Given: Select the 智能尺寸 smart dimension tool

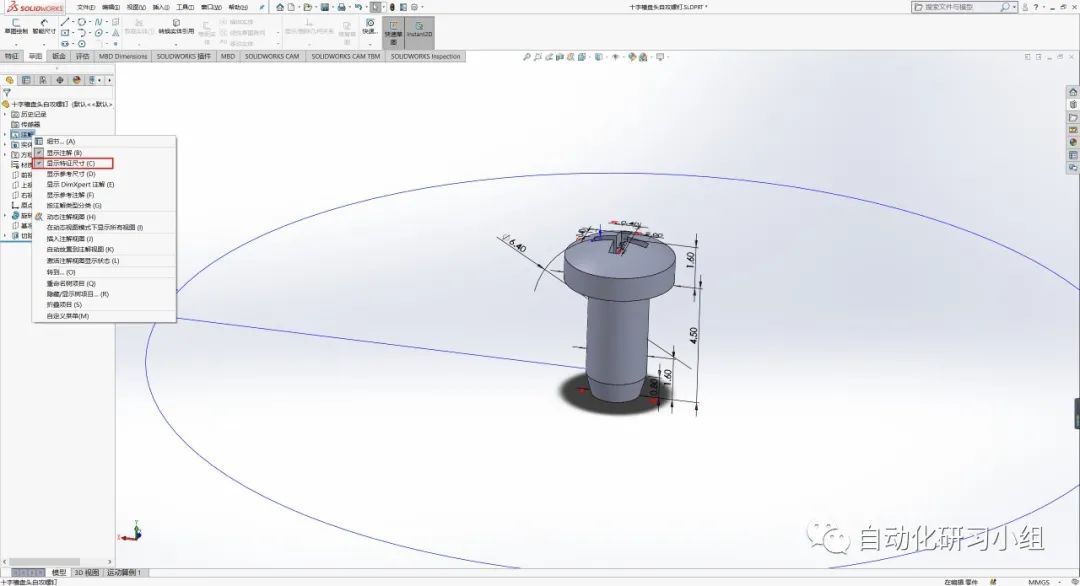Looking at the screenshot, I should pyautogui.click(x=44, y=27).
